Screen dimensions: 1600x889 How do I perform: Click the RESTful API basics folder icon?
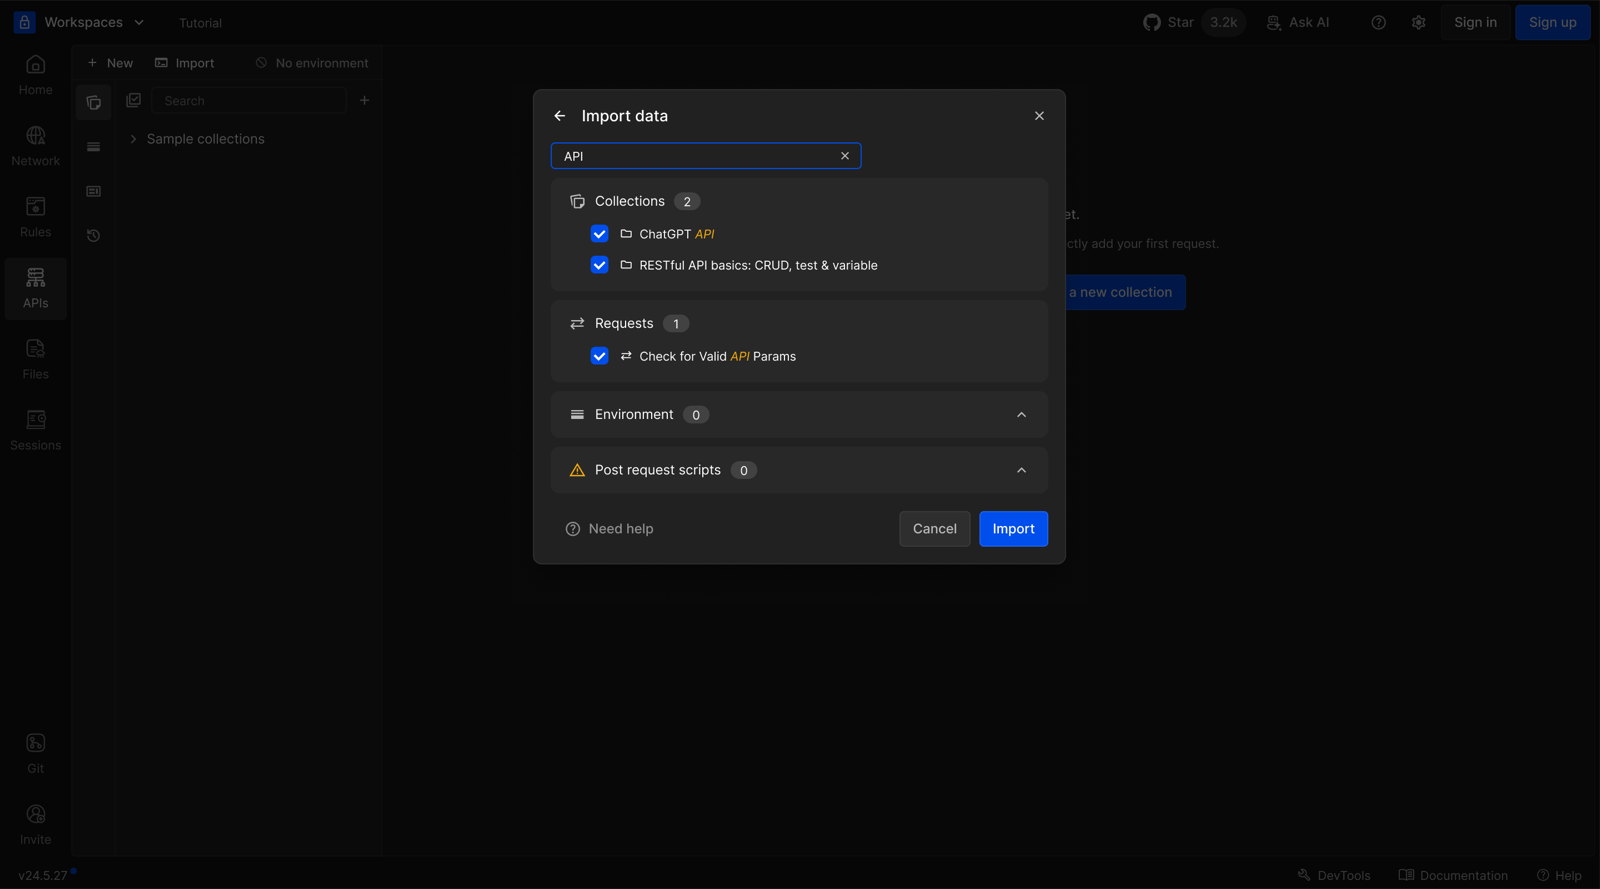[626, 265]
